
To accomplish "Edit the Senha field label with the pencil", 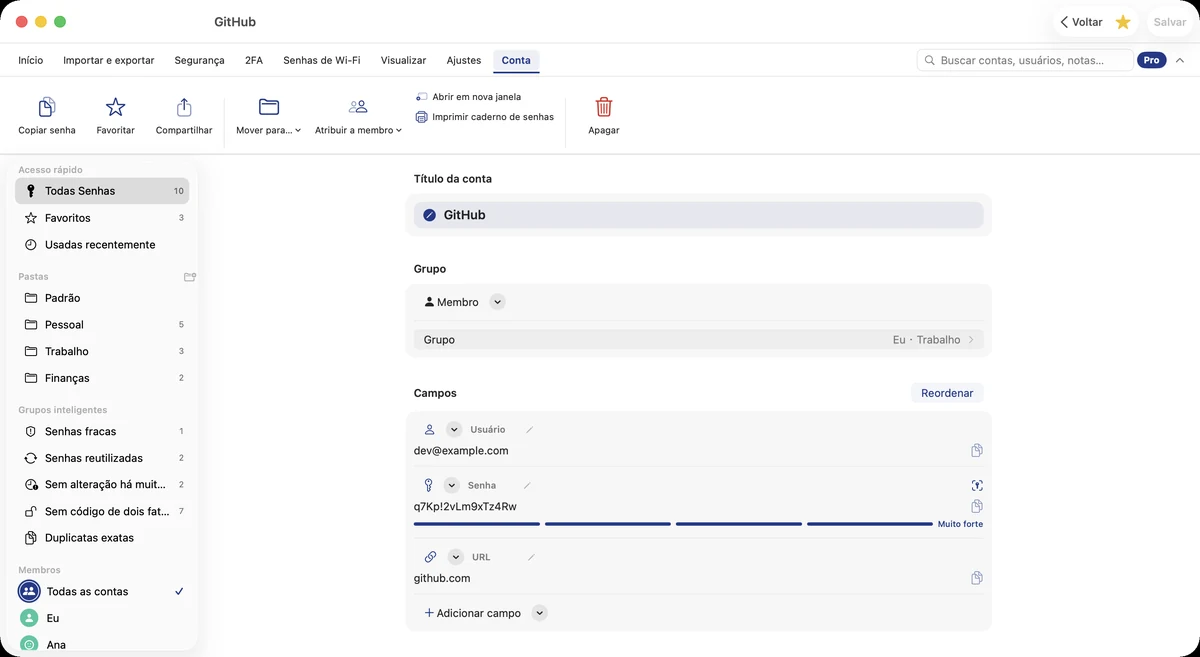I will coord(527,485).
